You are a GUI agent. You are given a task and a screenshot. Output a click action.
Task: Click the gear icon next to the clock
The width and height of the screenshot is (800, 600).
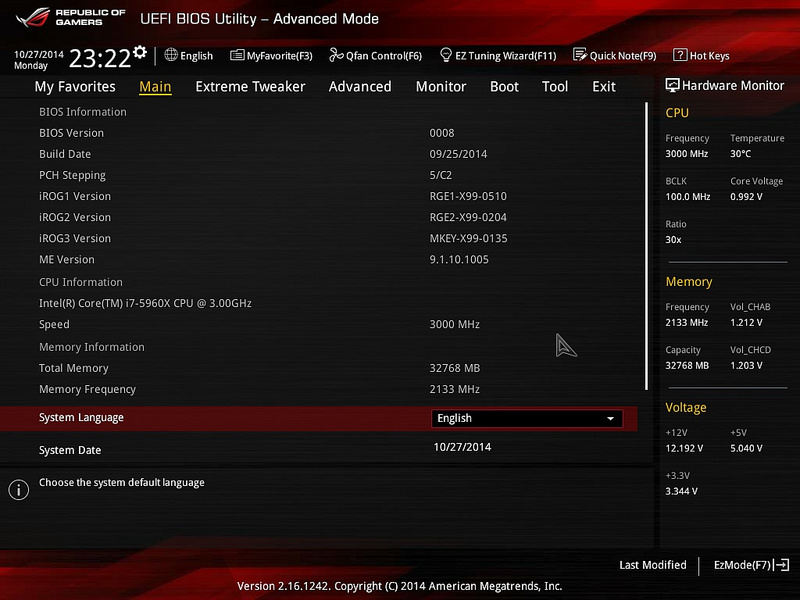pyautogui.click(x=140, y=52)
